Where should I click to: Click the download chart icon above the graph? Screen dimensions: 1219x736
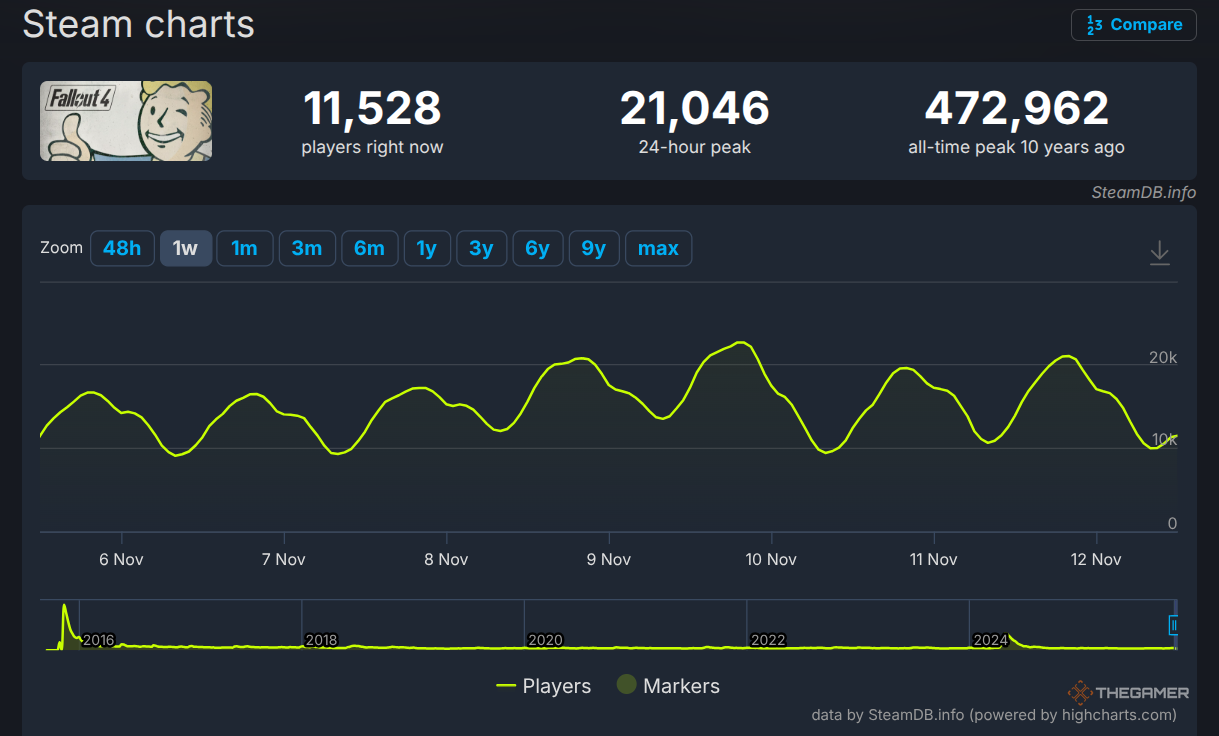click(1159, 253)
